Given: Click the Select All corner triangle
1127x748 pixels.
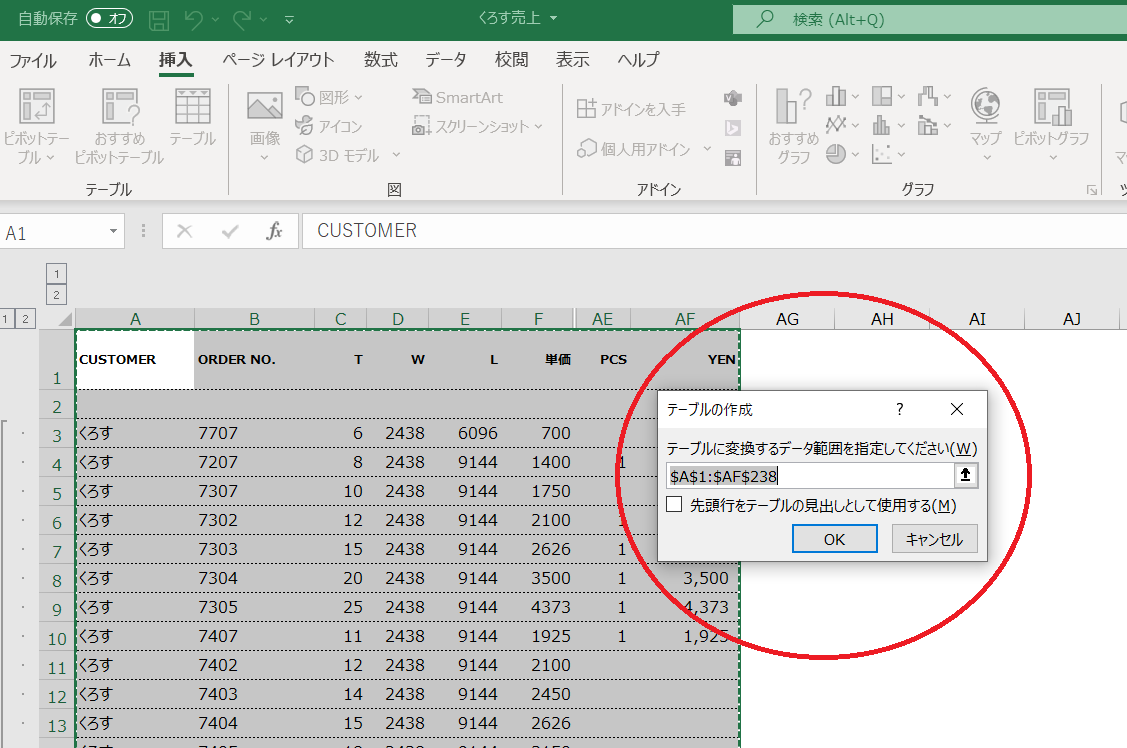Looking at the screenshot, I should click(x=65, y=320).
